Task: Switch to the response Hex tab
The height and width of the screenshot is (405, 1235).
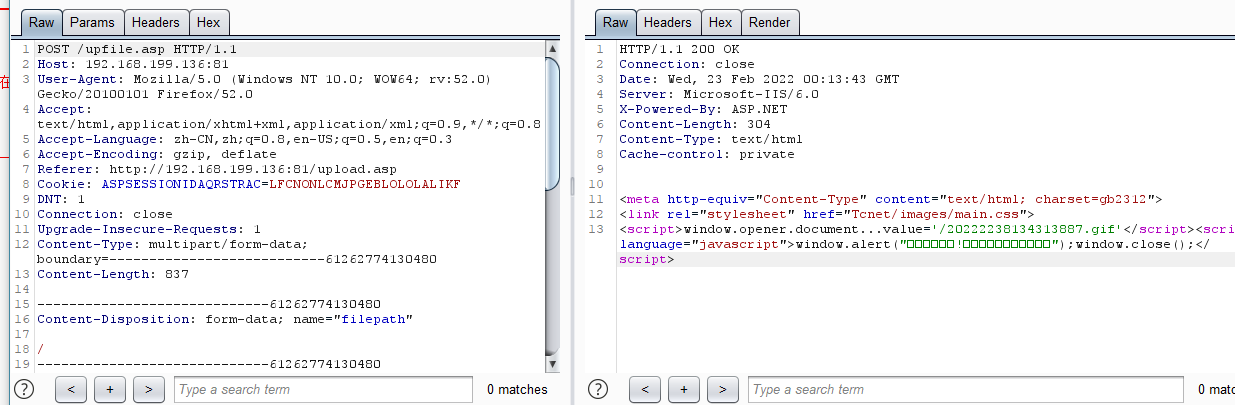Action: point(720,22)
